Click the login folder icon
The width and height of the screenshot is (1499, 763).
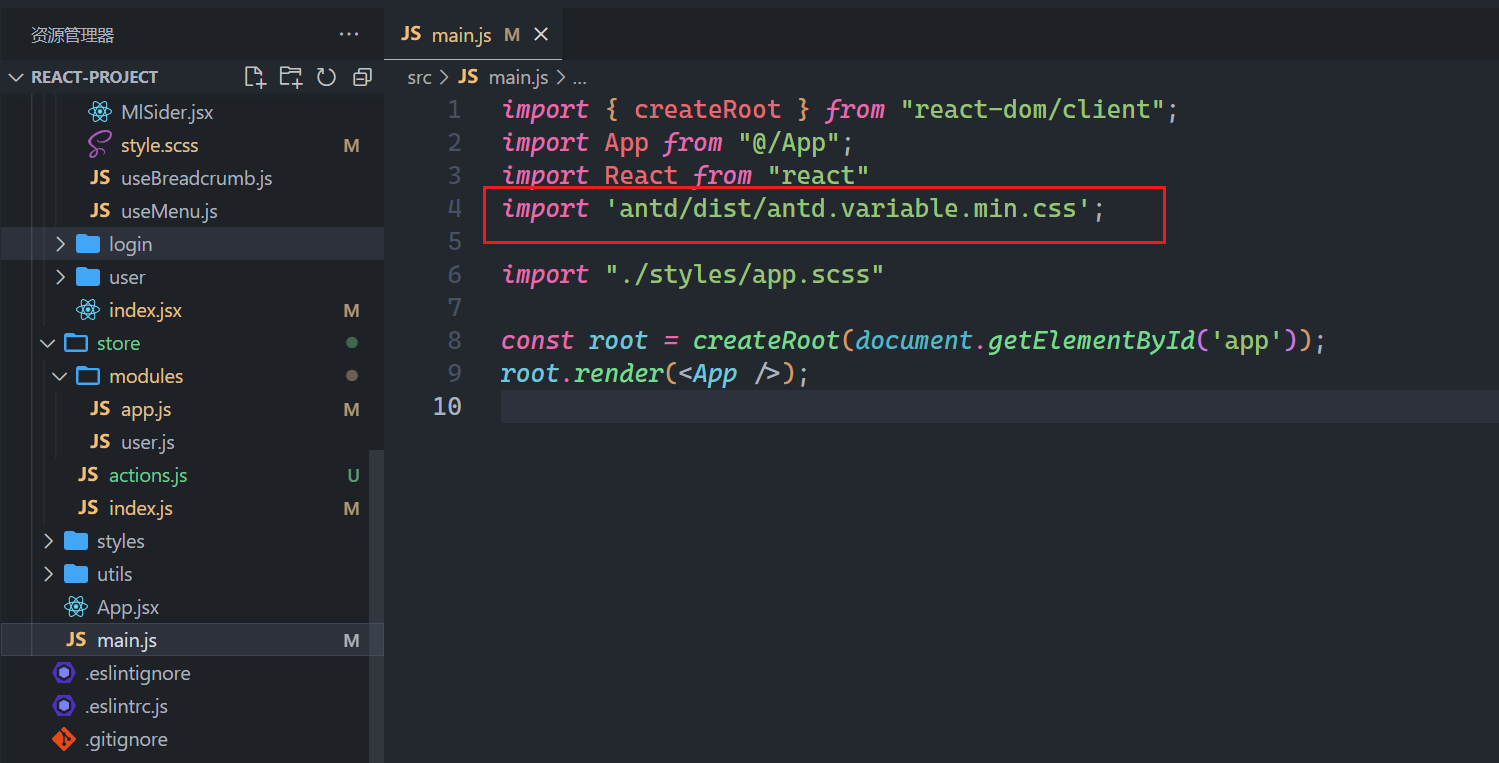(x=88, y=244)
